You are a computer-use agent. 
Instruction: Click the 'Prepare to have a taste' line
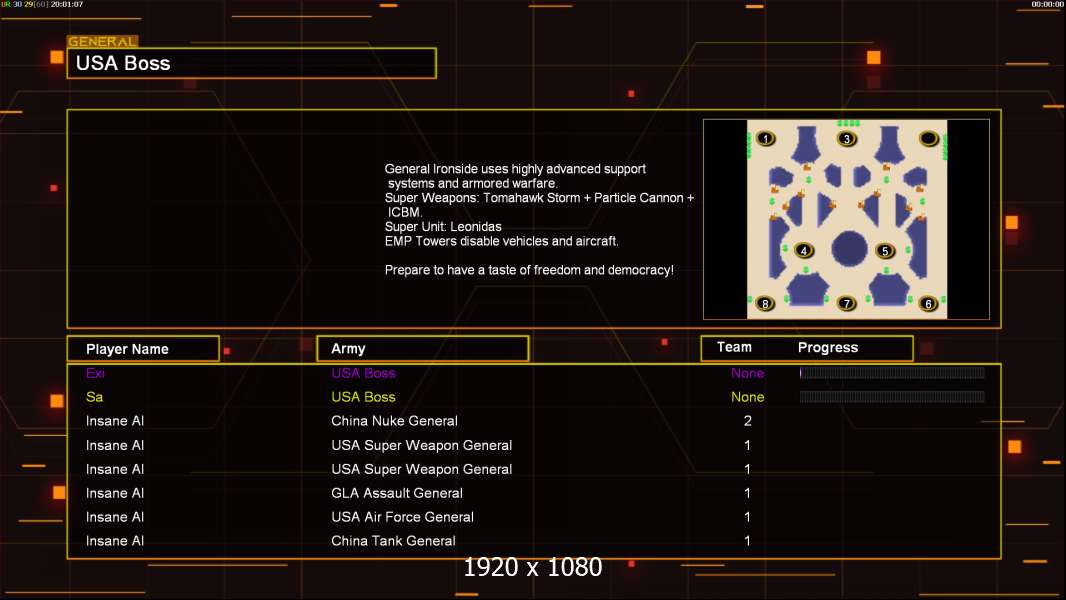[529, 270]
